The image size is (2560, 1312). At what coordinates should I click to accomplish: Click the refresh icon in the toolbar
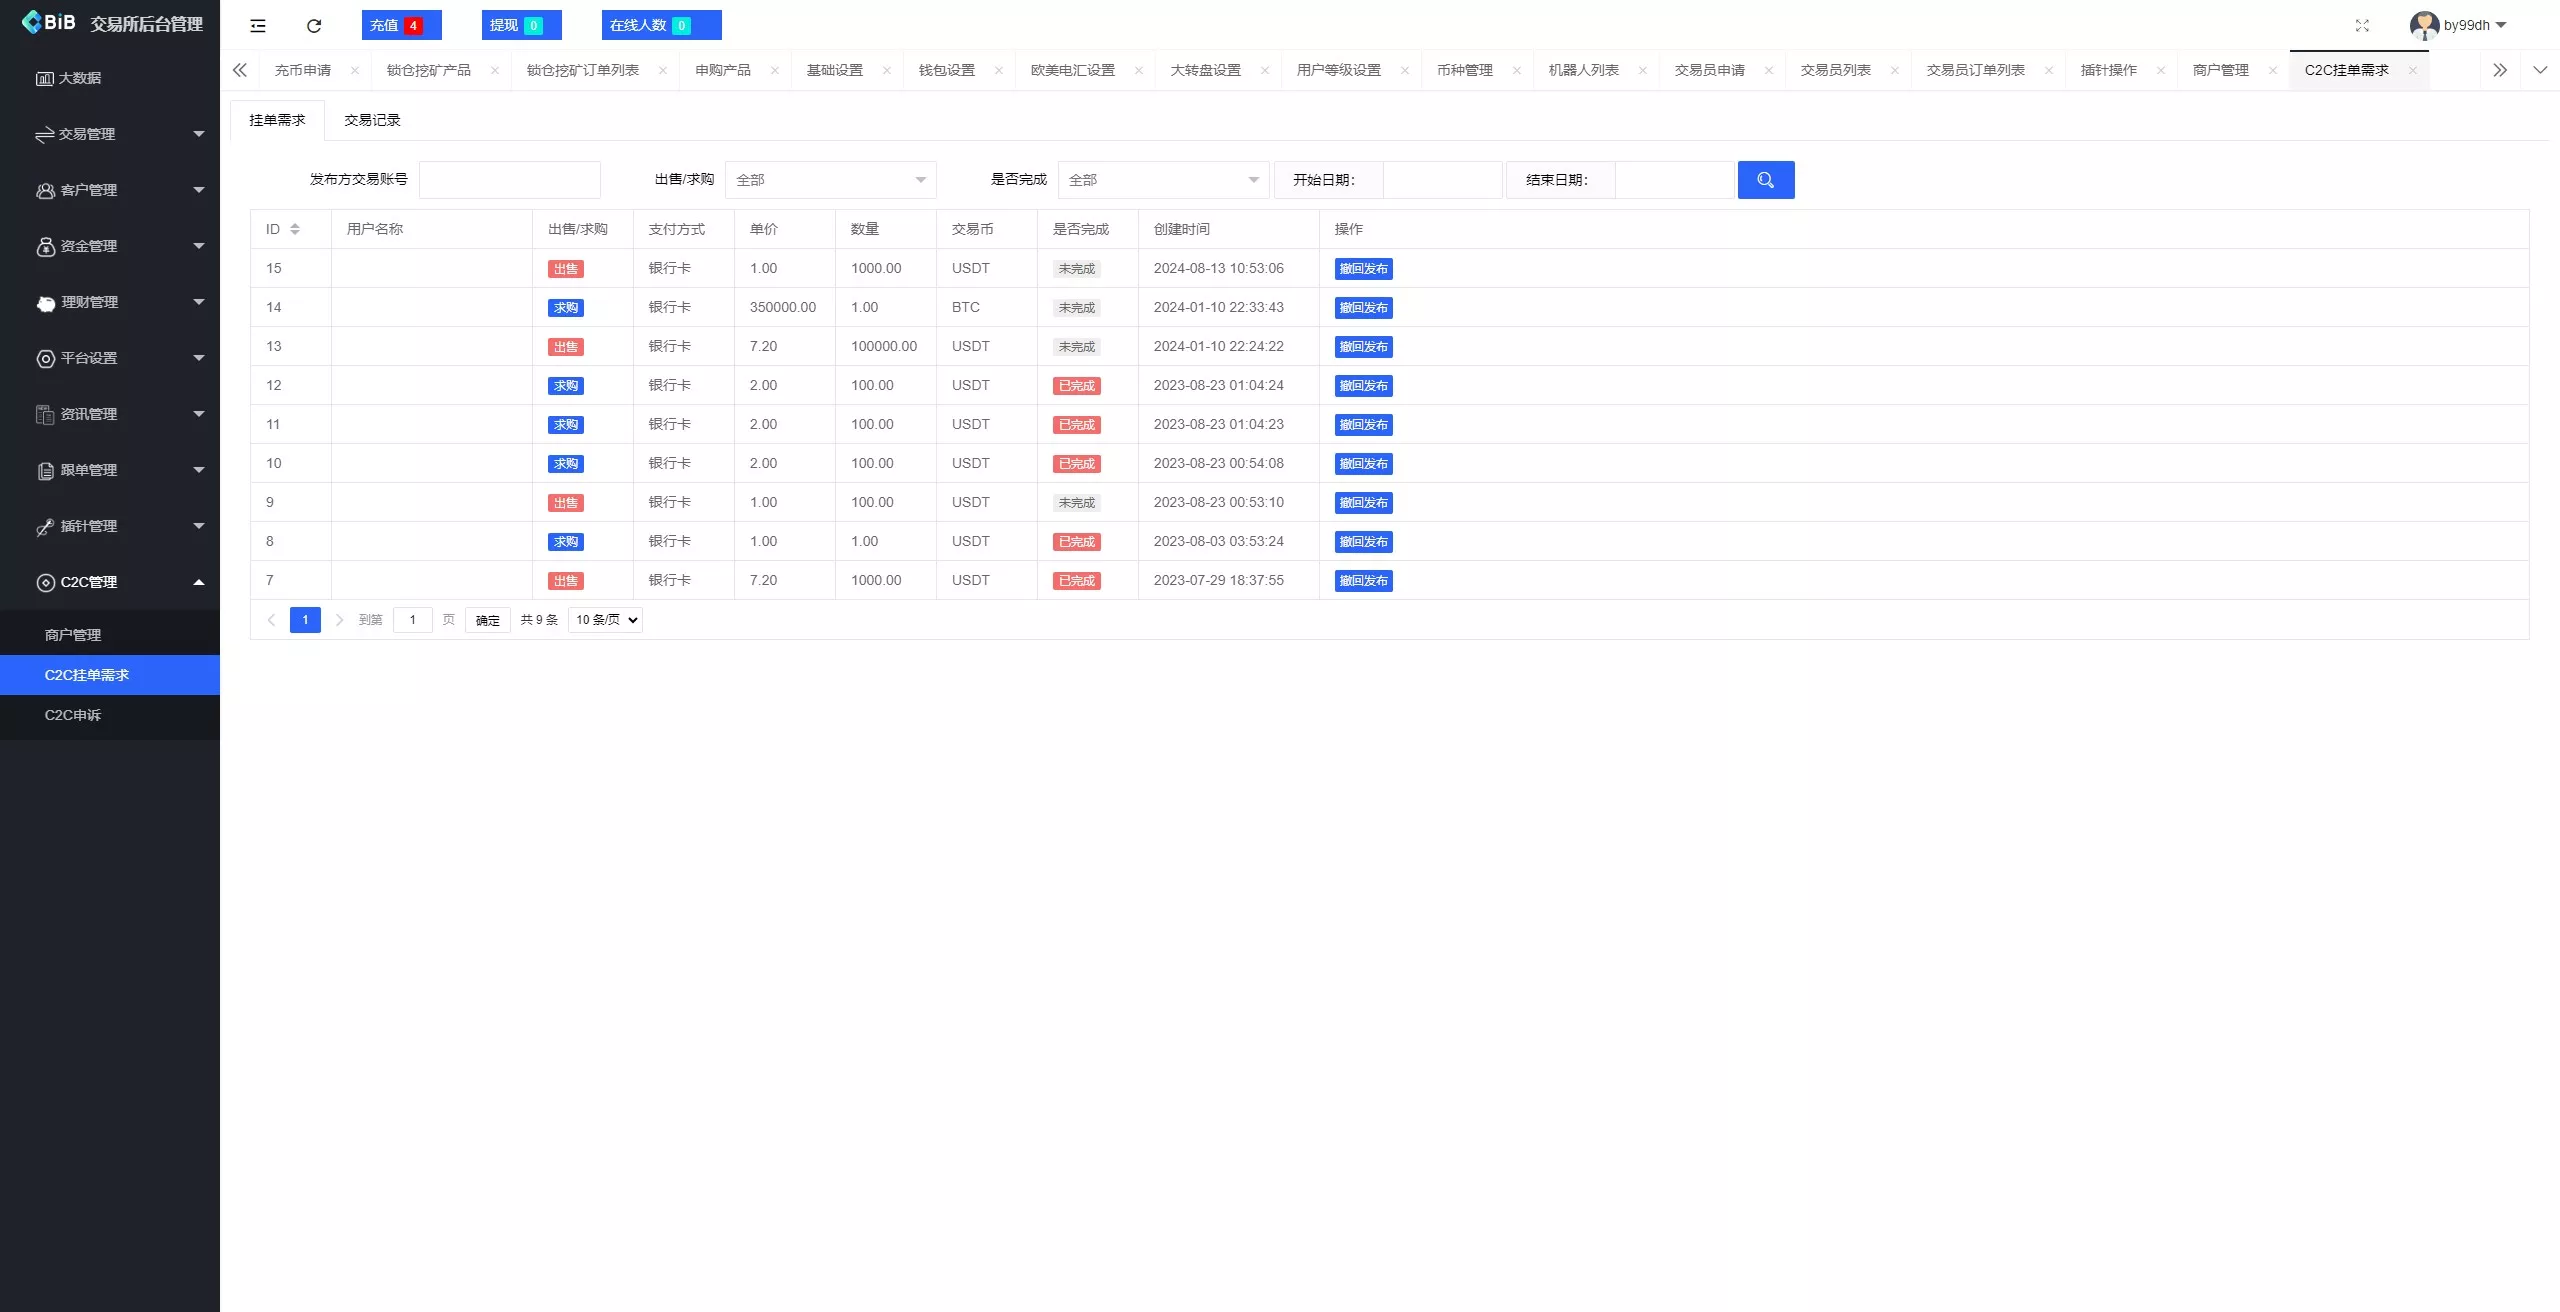tap(313, 25)
